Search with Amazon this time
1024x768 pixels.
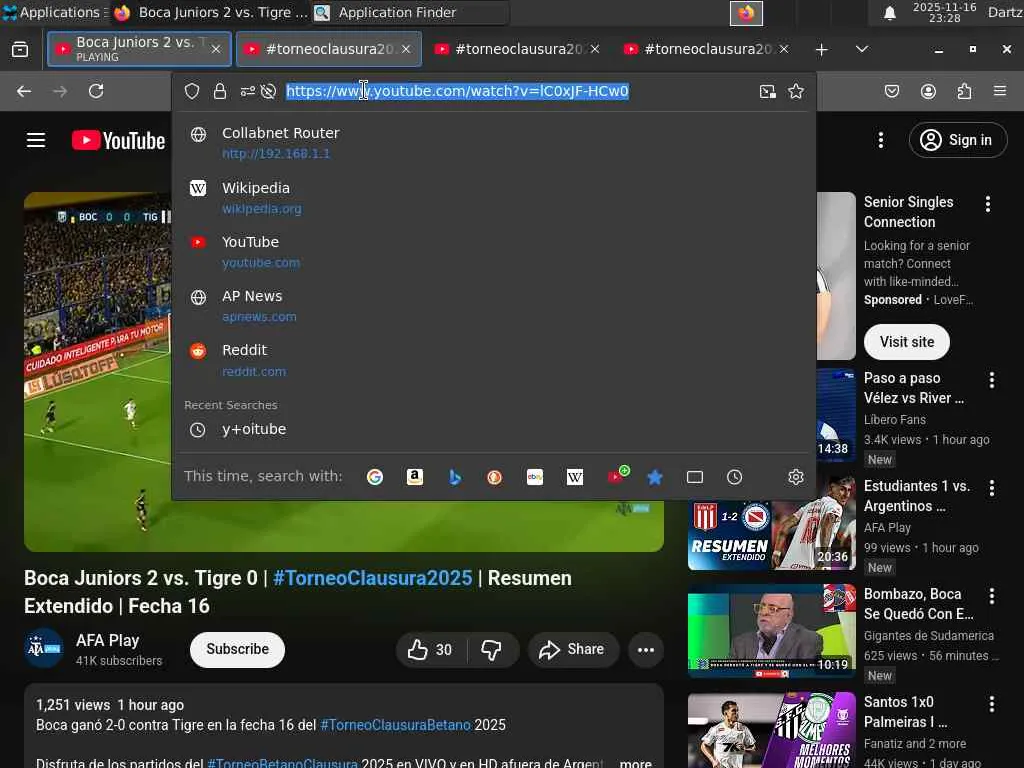click(415, 477)
